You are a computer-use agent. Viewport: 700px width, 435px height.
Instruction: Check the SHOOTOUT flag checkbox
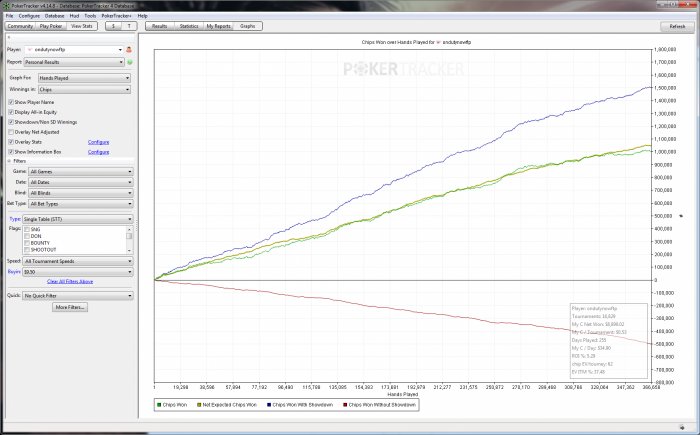27,250
